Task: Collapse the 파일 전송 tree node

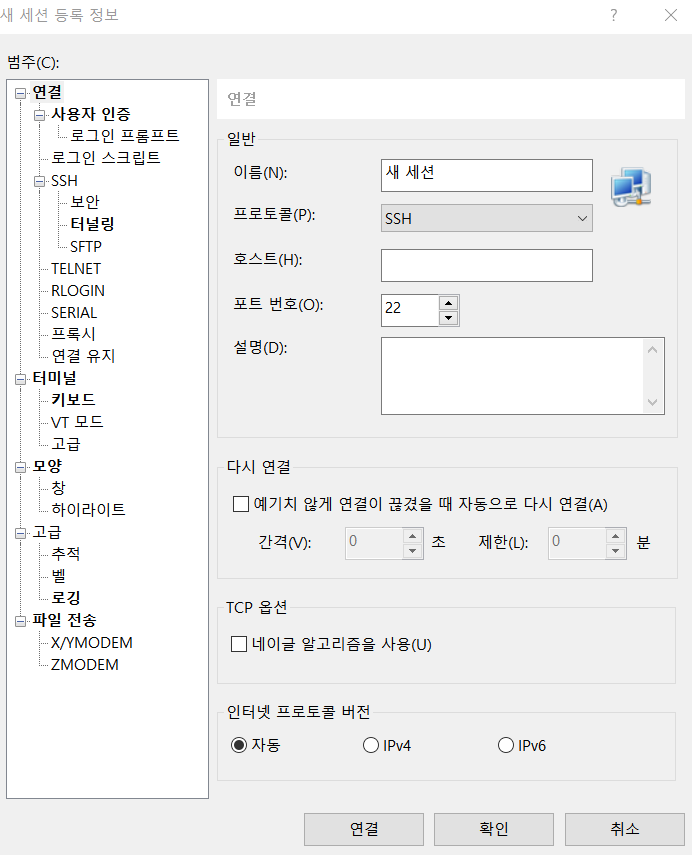Action: (21, 621)
